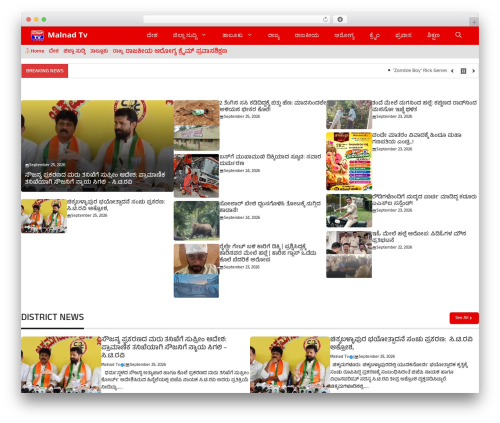Open the headline beside the Ganesha poster
This screenshot has height=423, width=500.
417,138
